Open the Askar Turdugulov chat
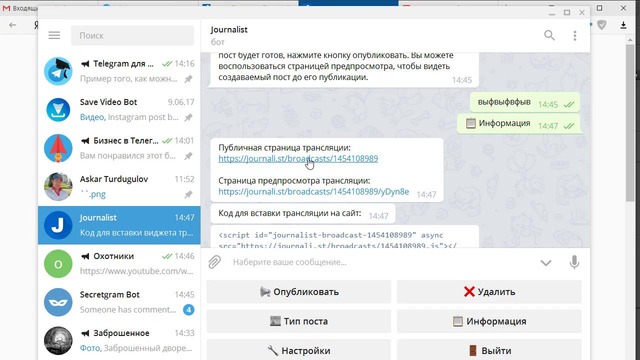 119,187
